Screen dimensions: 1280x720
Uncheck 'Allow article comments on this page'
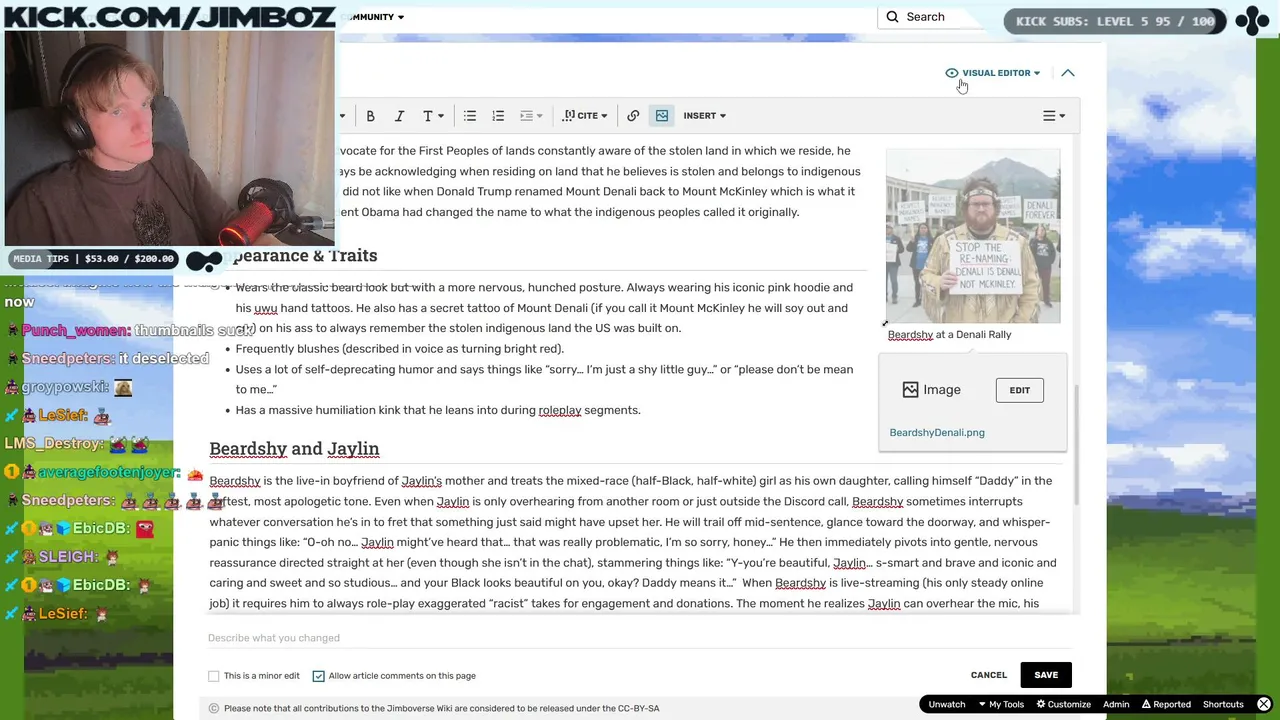(318, 676)
